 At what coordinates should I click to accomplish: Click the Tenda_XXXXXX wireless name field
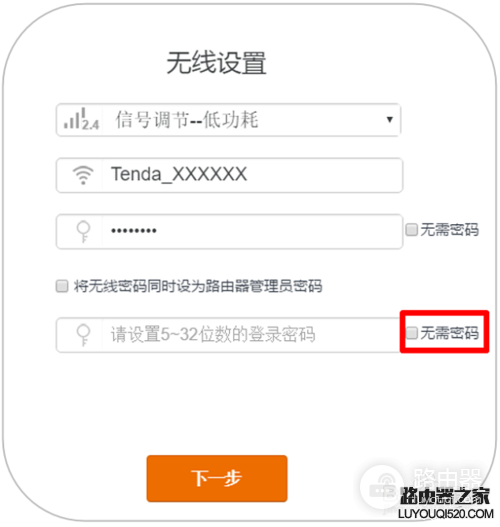(x=229, y=175)
